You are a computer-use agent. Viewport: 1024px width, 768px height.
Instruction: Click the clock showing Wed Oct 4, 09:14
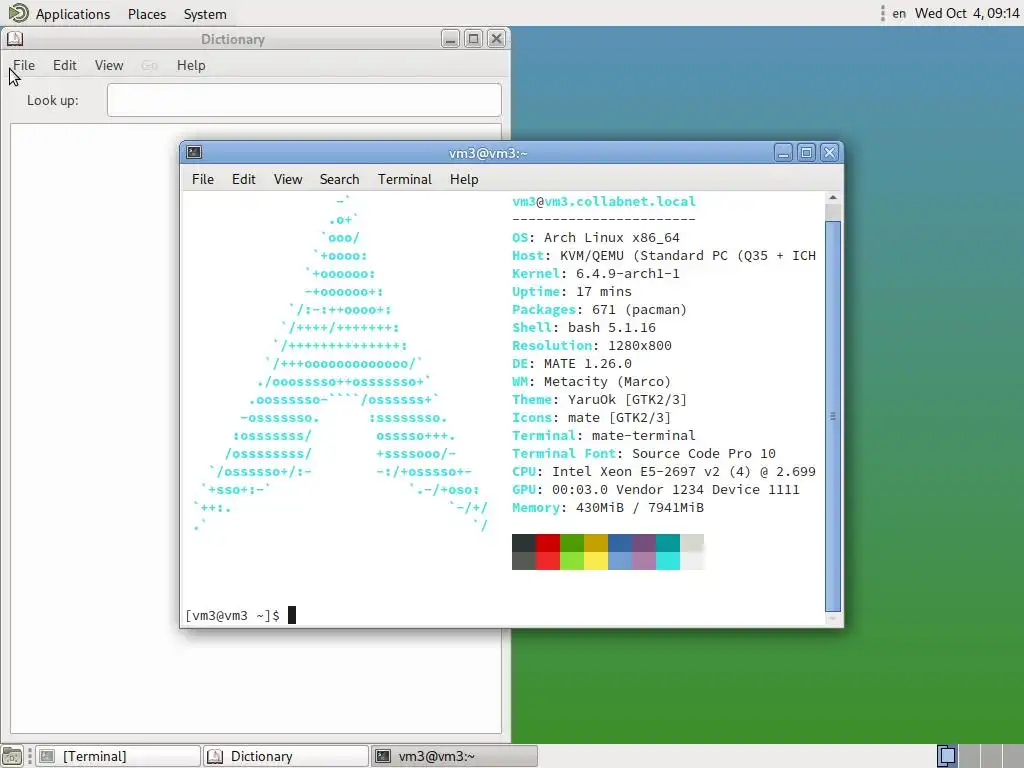(x=967, y=13)
